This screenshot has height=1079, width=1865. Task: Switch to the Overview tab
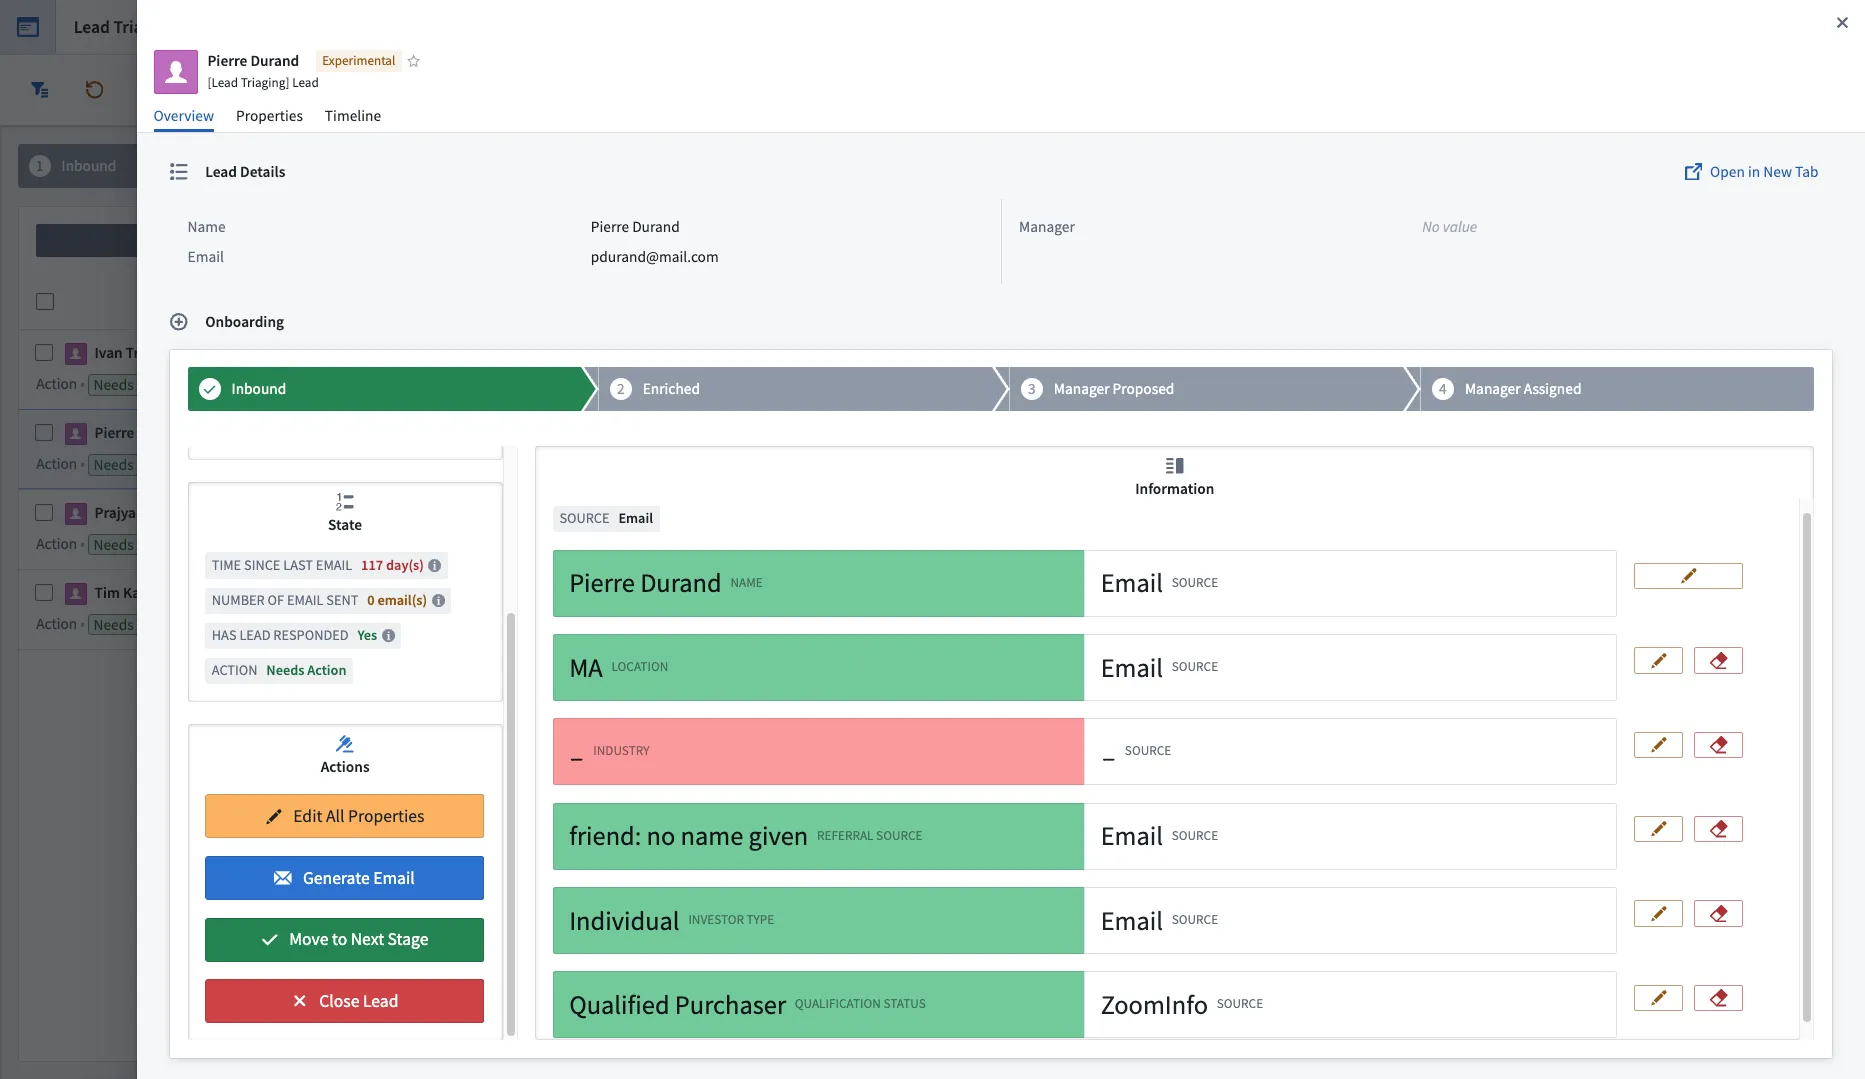coord(184,116)
